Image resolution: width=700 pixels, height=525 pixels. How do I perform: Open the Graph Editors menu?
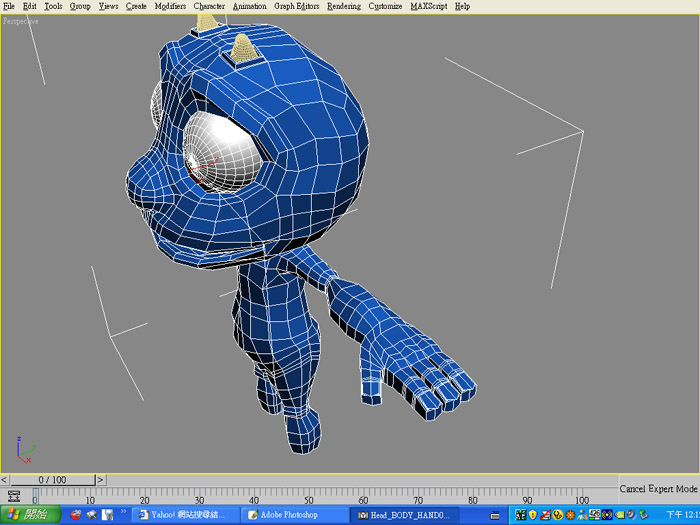[x=296, y=6]
